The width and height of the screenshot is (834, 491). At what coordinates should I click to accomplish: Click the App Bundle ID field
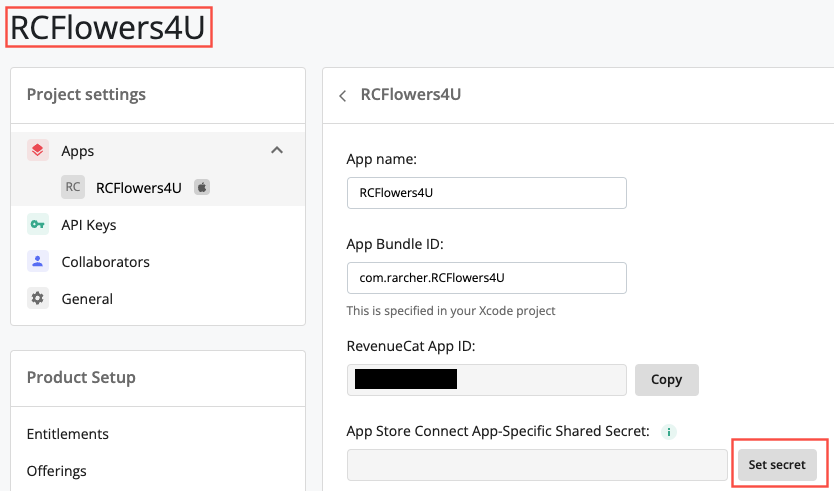(x=487, y=278)
